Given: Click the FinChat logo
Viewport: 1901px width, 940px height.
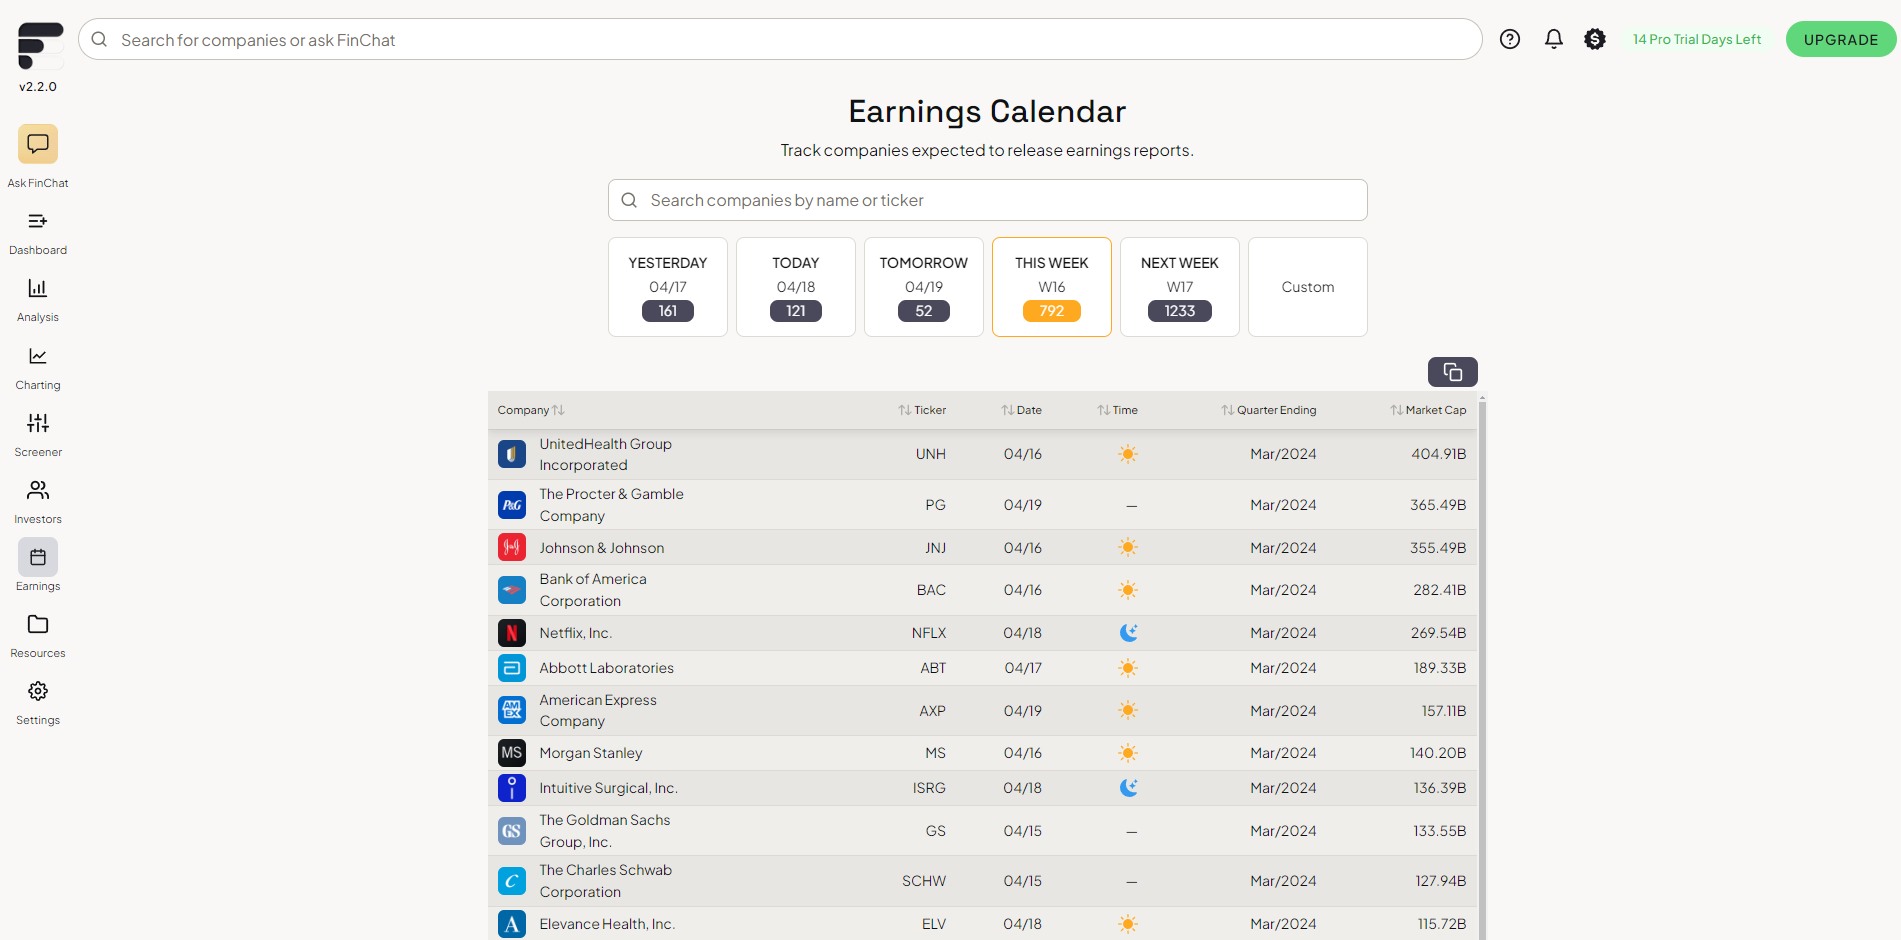Looking at the screenshot, I should coord(40,46).
